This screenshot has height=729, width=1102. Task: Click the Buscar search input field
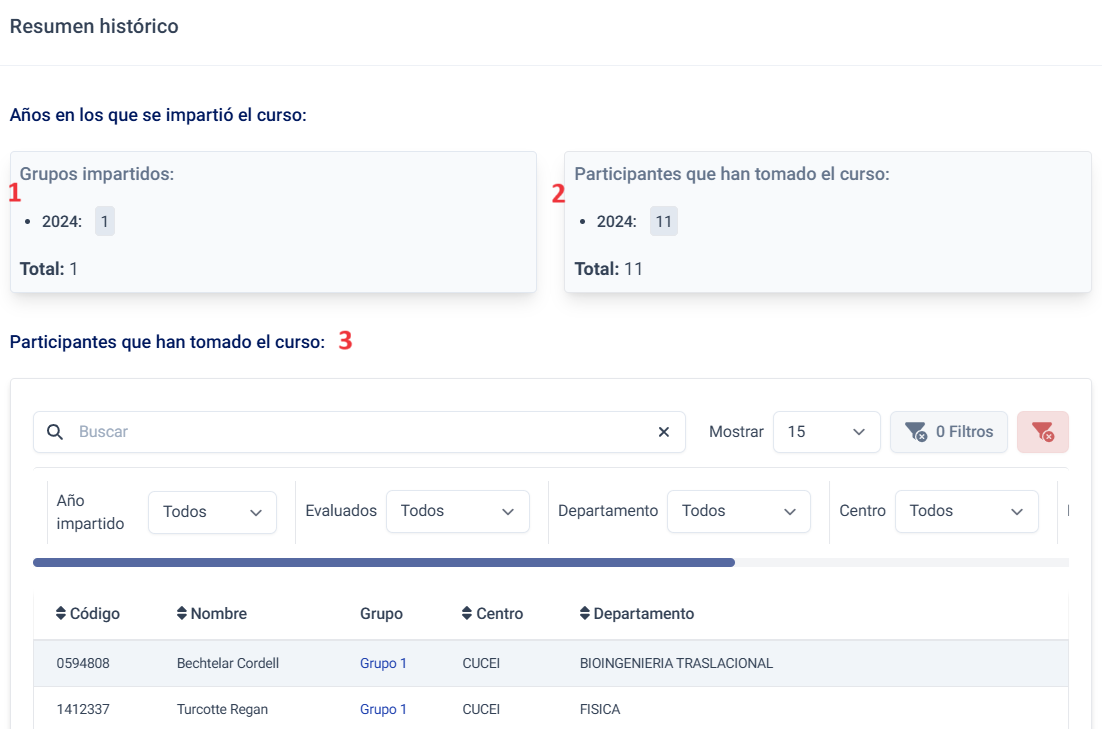pyautogui.click(x=360, y=432)
